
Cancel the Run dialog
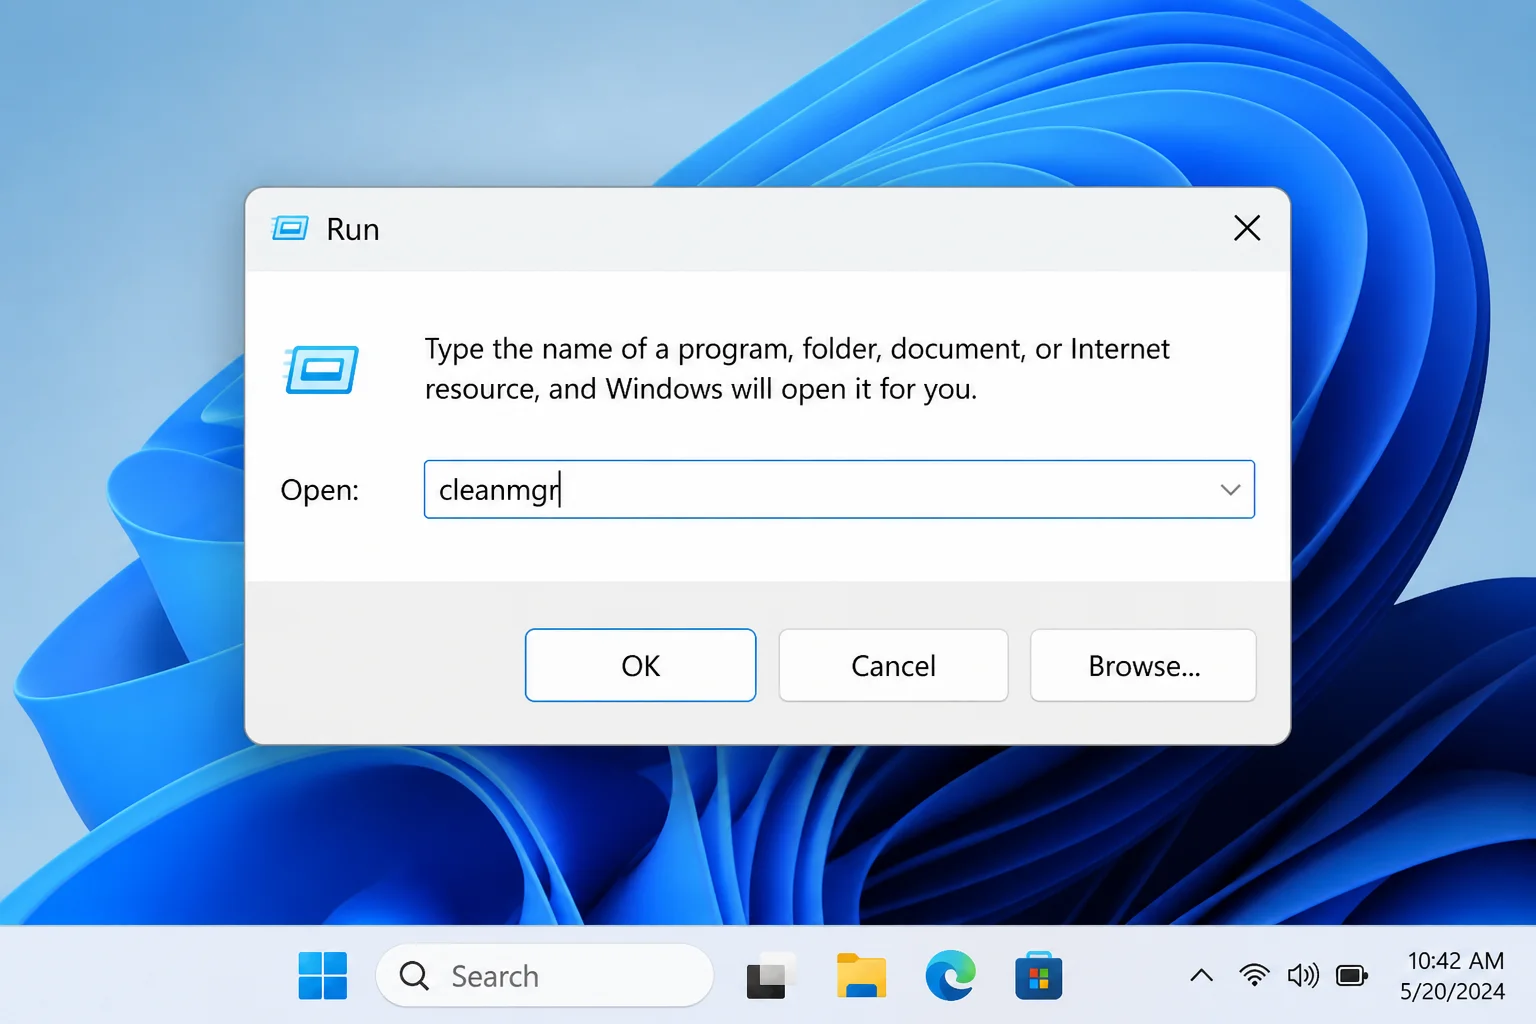point(893,665)
